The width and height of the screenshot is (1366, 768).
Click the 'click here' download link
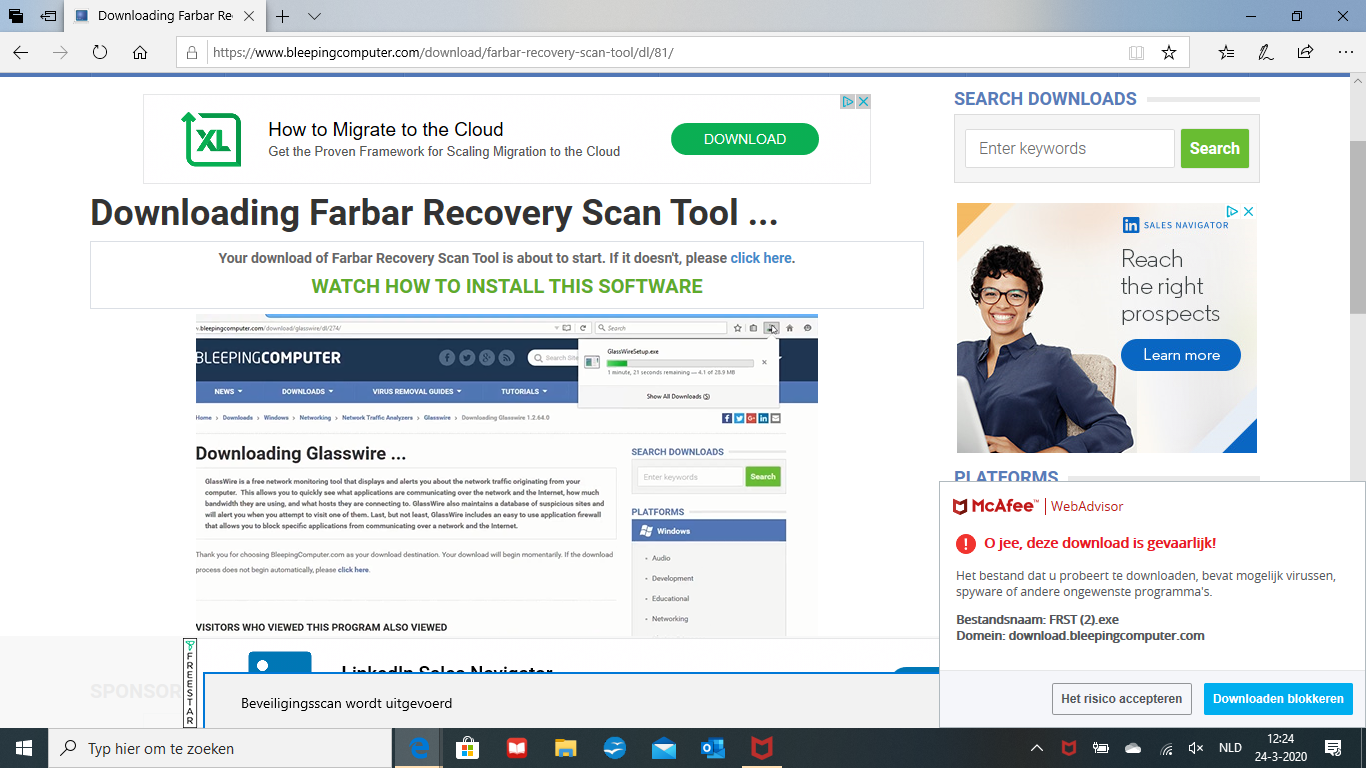point(761,258)
